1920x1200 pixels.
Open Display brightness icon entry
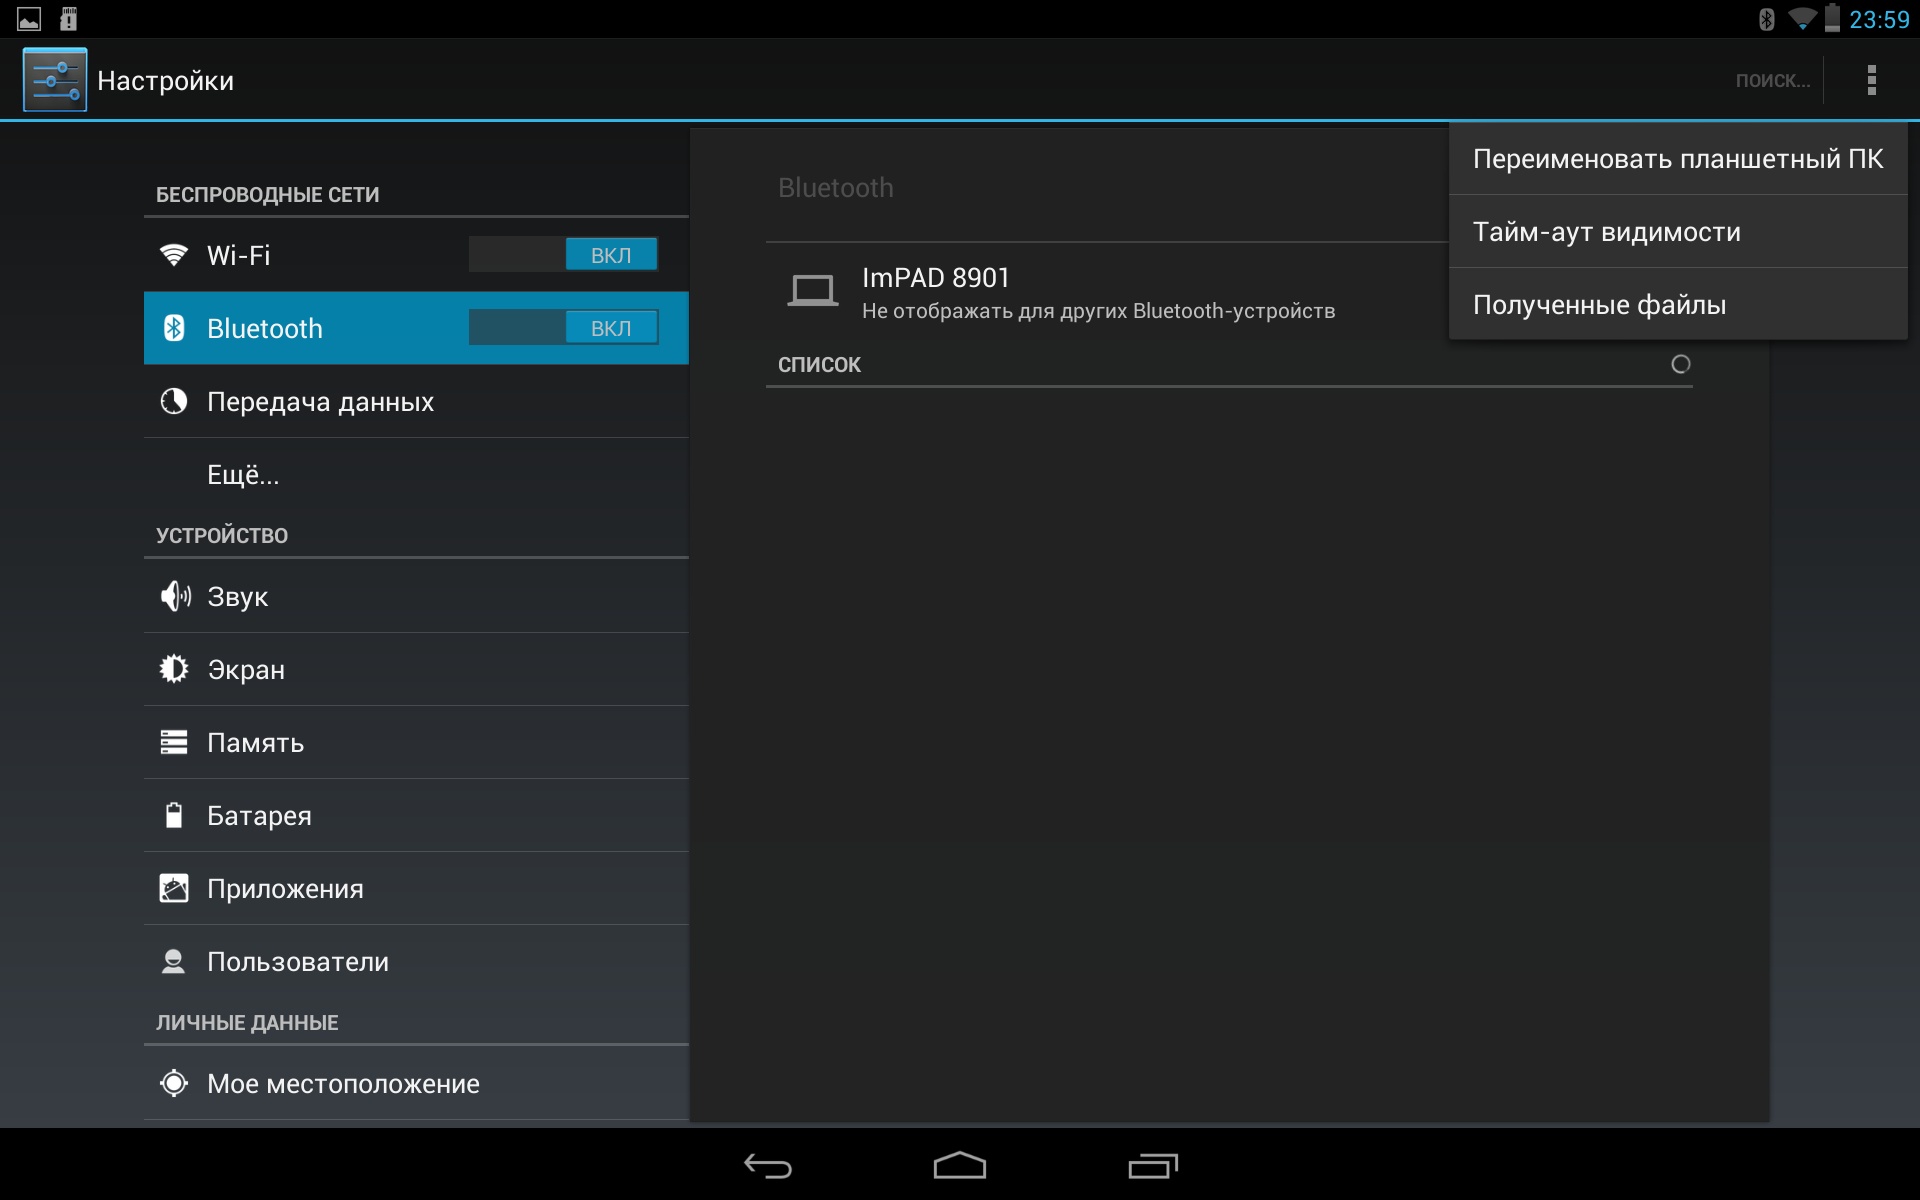click(x=174, y=669)
